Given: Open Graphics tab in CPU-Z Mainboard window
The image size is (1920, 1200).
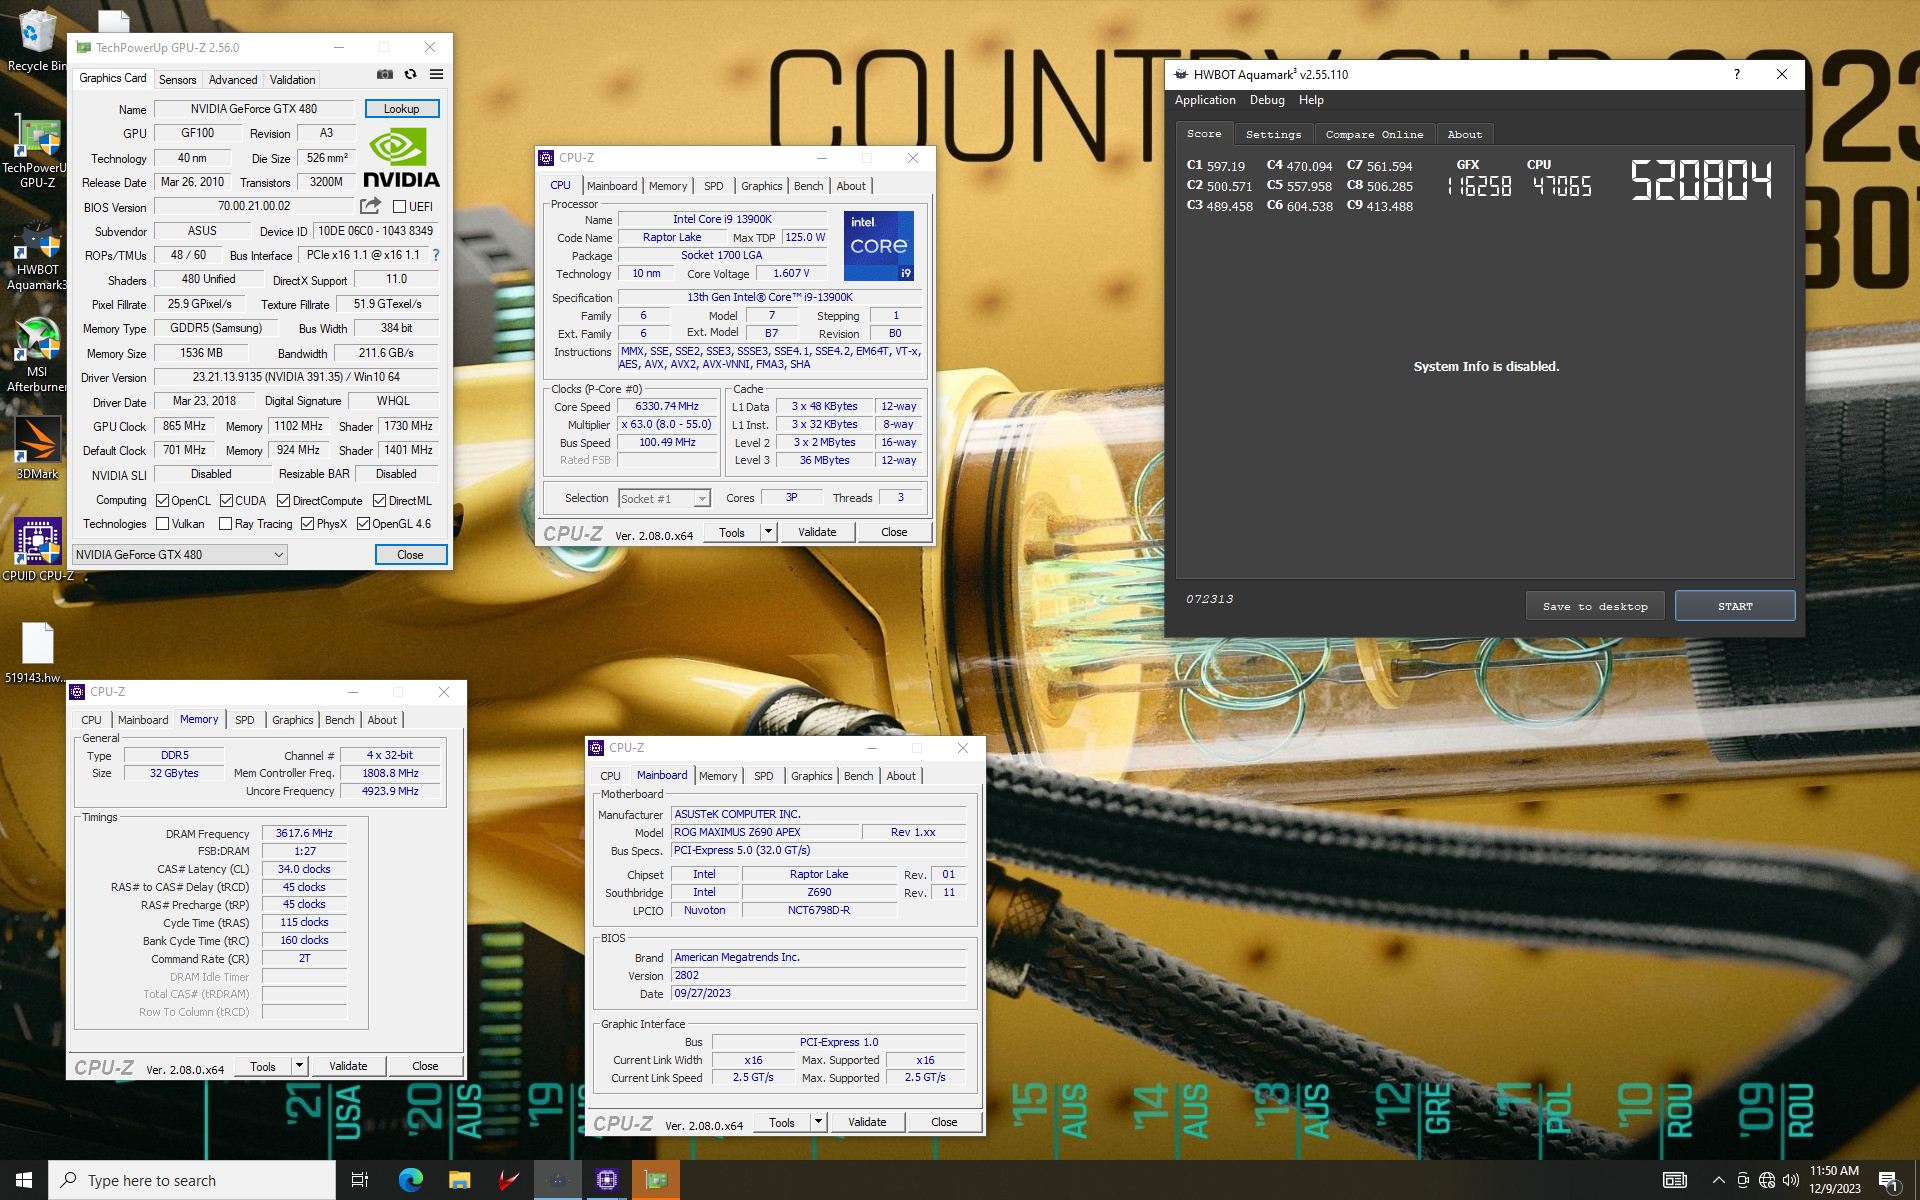Looking at the screenshot, I should [x=811, y=776].
